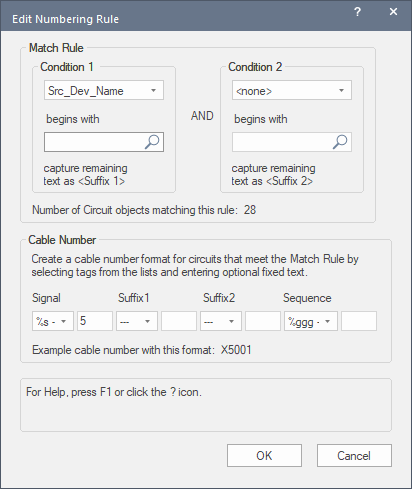Click the Signal fixed text field containing 5

coord(95,321)
